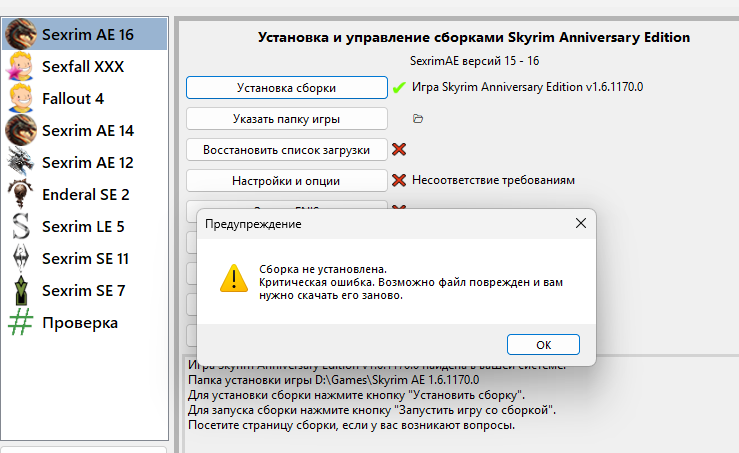Click Восстановить список загрузки button

click(286, 150)
